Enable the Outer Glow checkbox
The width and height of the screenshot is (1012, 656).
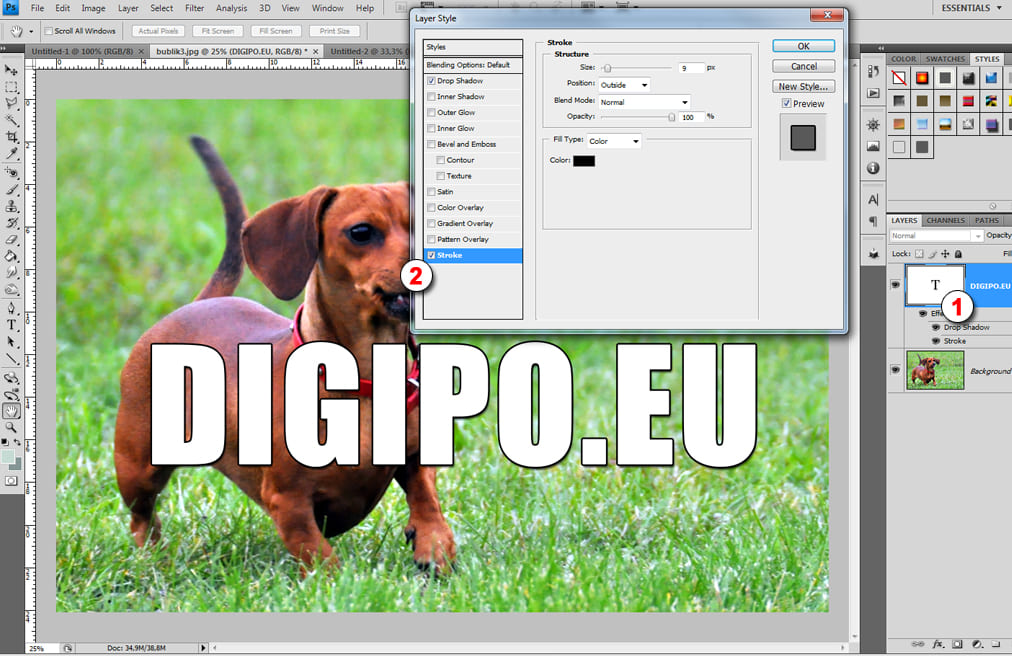[x=431, y=113]
